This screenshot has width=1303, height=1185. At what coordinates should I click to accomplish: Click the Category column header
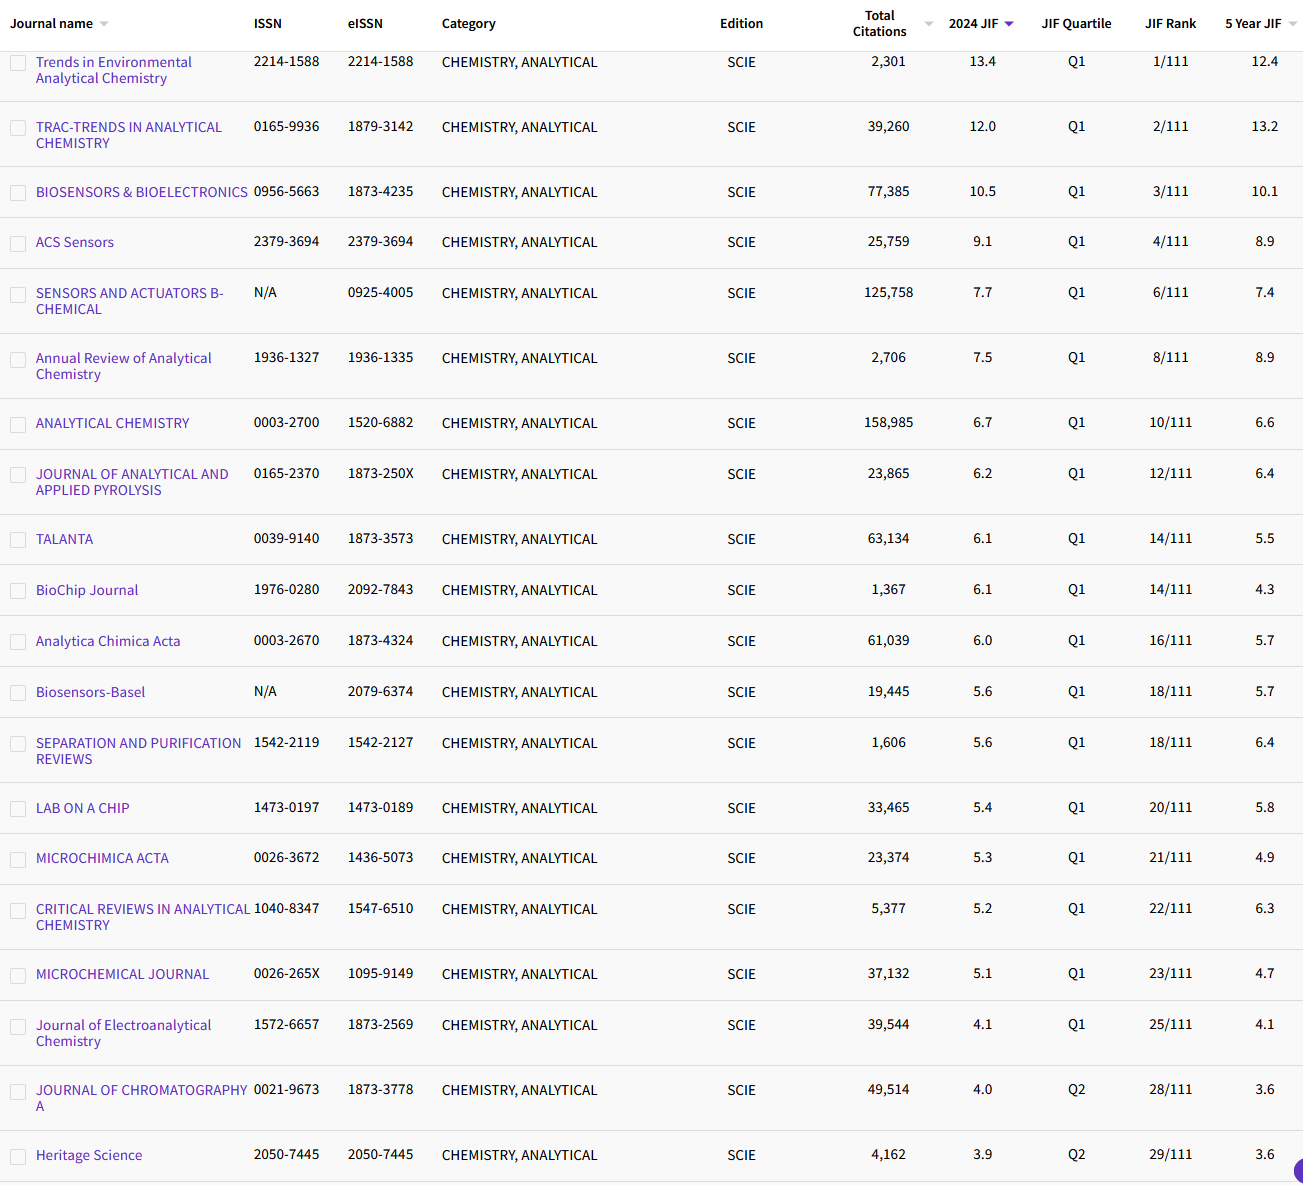pyautogui.click(x=468, y=24)
